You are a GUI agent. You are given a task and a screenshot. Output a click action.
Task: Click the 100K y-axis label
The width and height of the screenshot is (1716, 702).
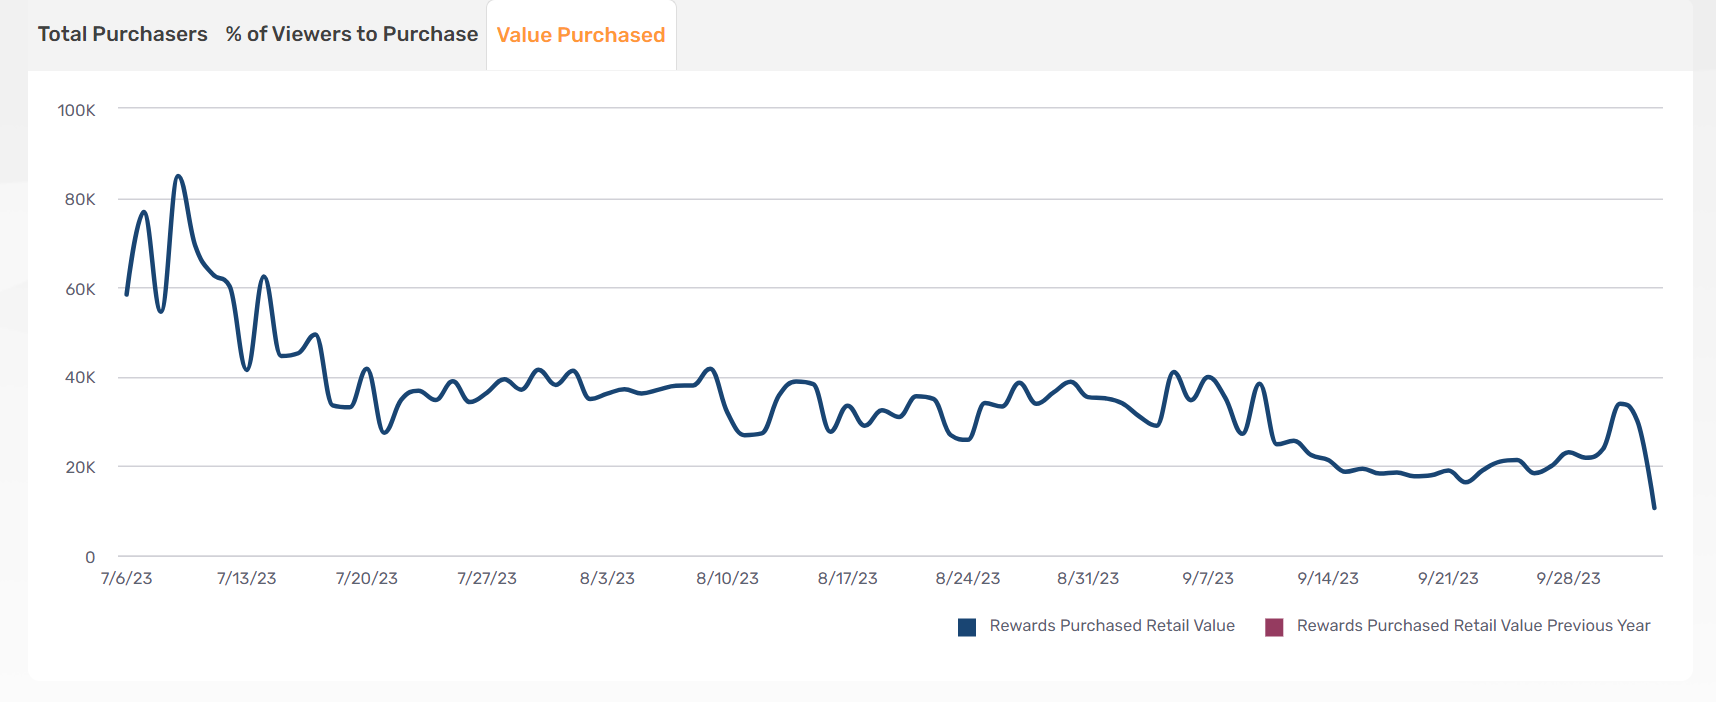point(77,110)
